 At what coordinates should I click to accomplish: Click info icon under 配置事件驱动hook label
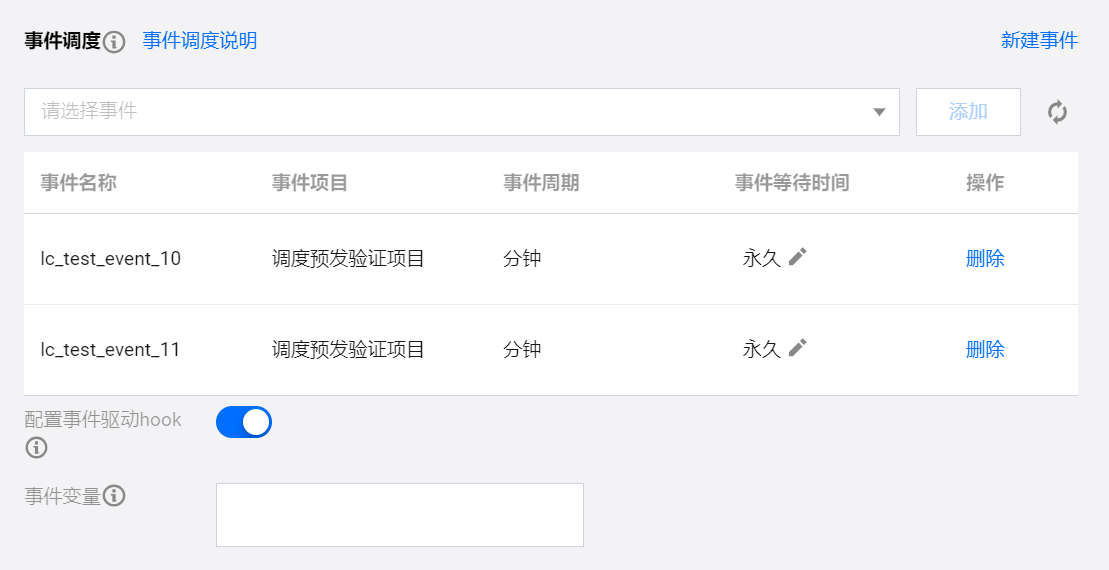[x=36, y=447]
